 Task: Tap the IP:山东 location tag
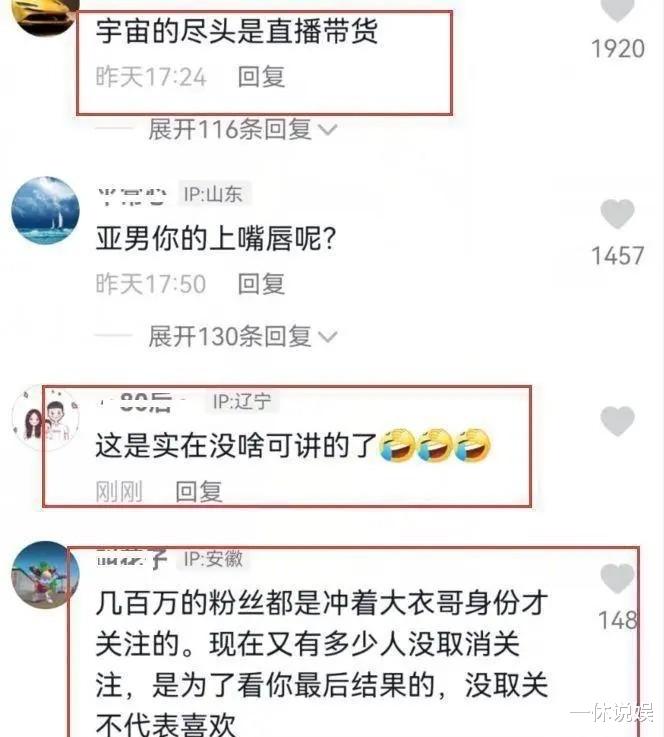[x=214, y=194]
